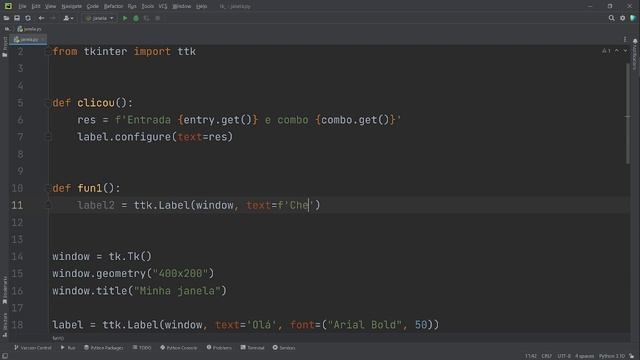Go to previous highlighted error arrow
The image size is (640, 360).
617,51
